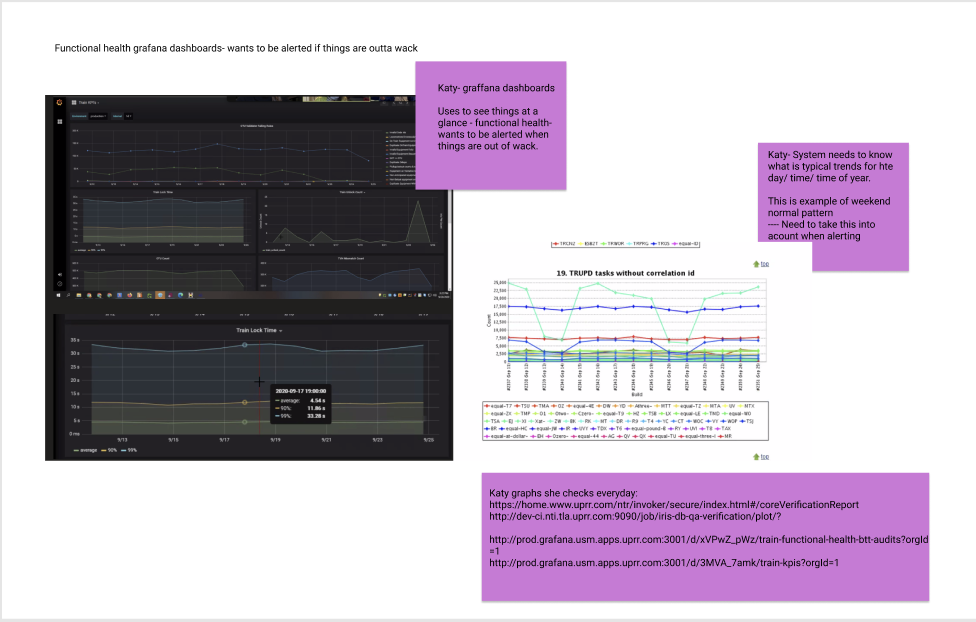
Task: Toggle 'average' series in large Train Lock Time legend
Action: pyautogui.click(x=85, y=450)
